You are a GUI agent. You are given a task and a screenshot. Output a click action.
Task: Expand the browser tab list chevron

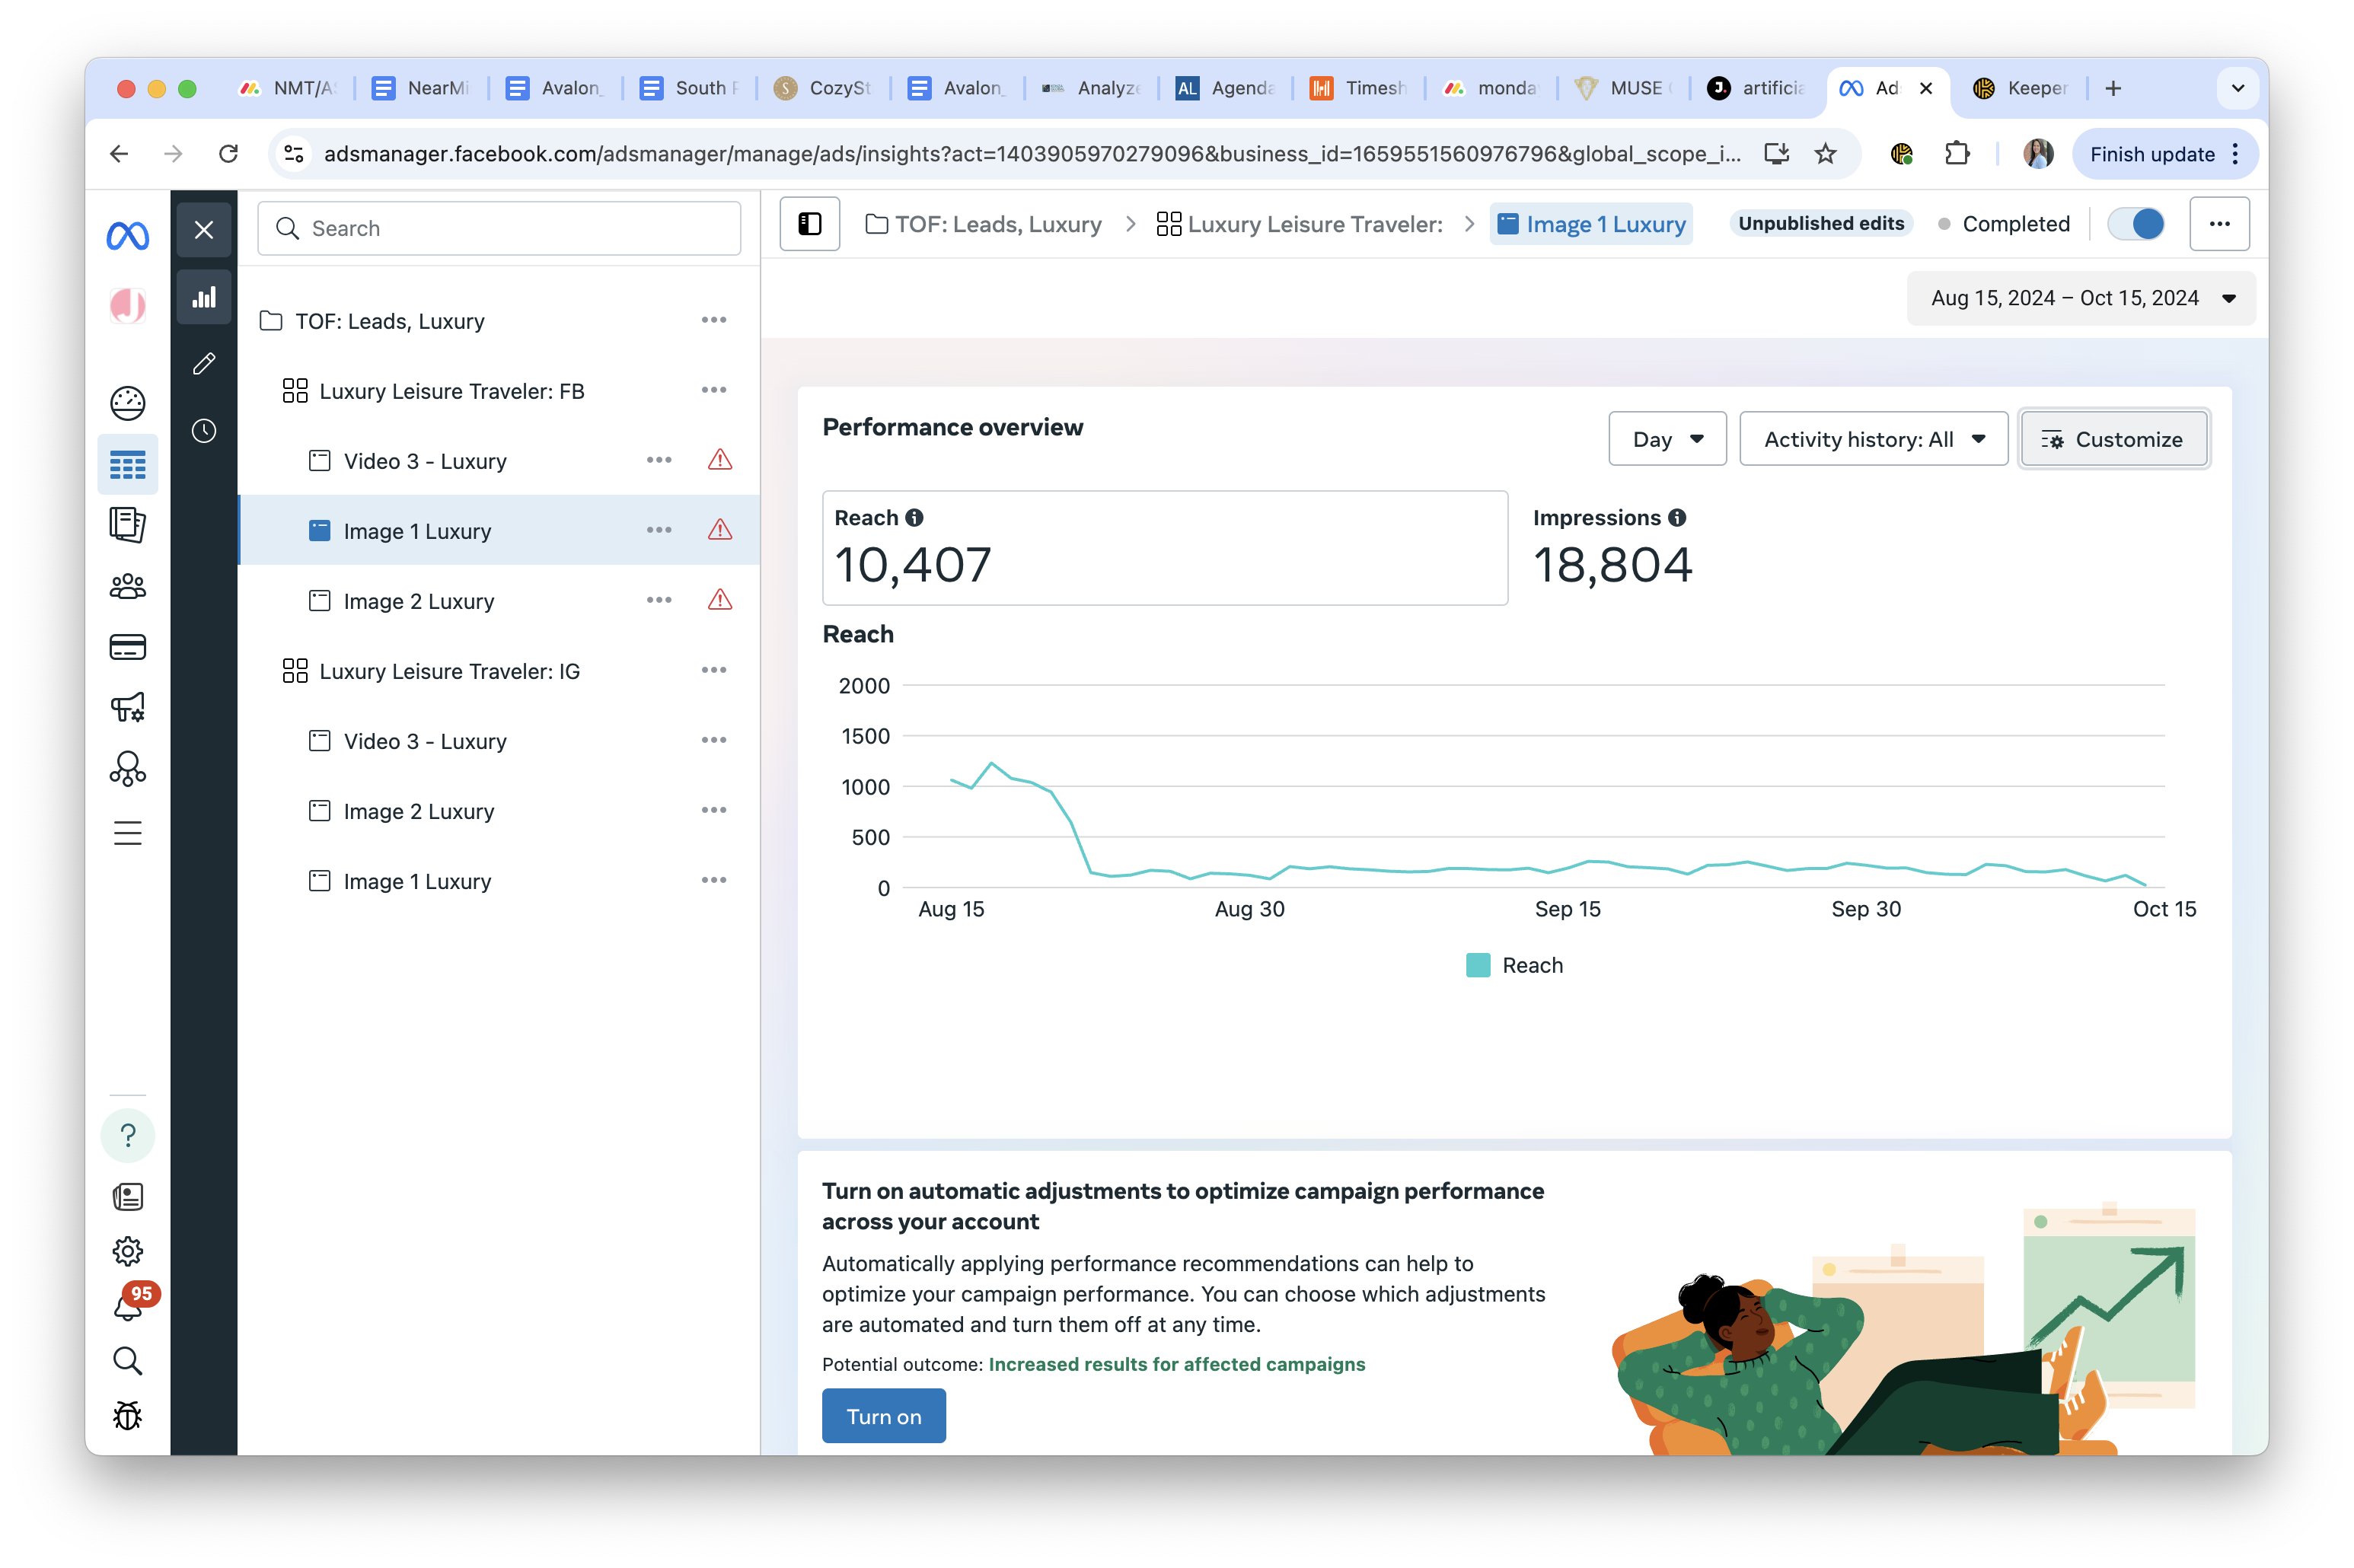point(2237,88)
